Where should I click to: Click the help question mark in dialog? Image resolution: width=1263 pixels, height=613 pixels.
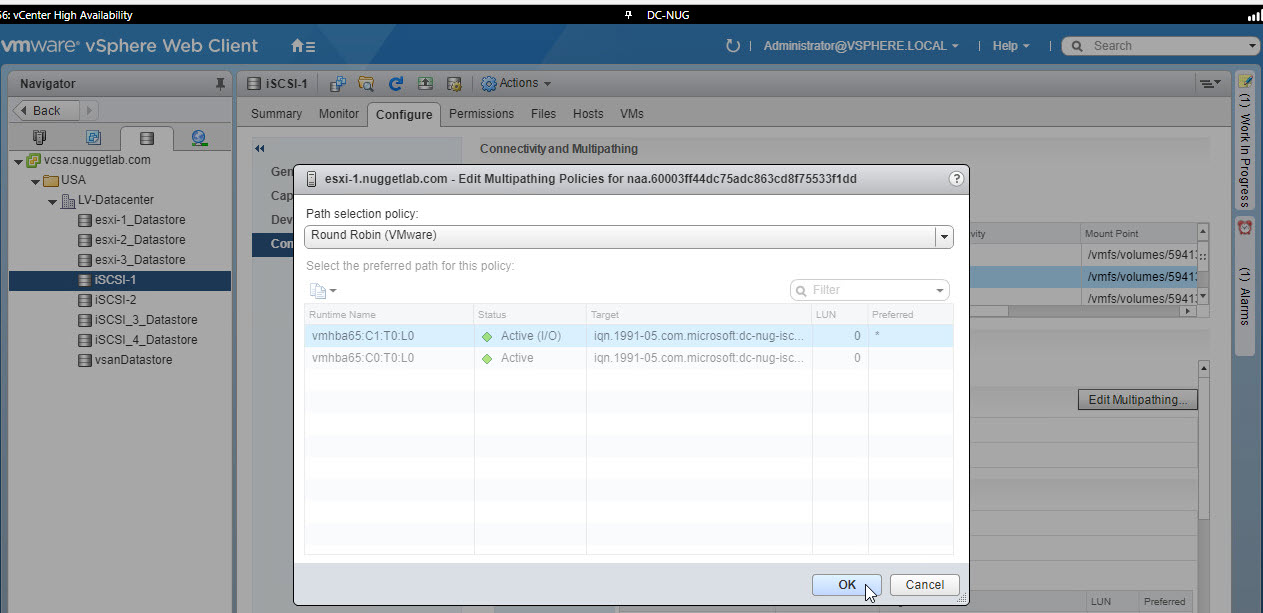click(x=956, y=179)
